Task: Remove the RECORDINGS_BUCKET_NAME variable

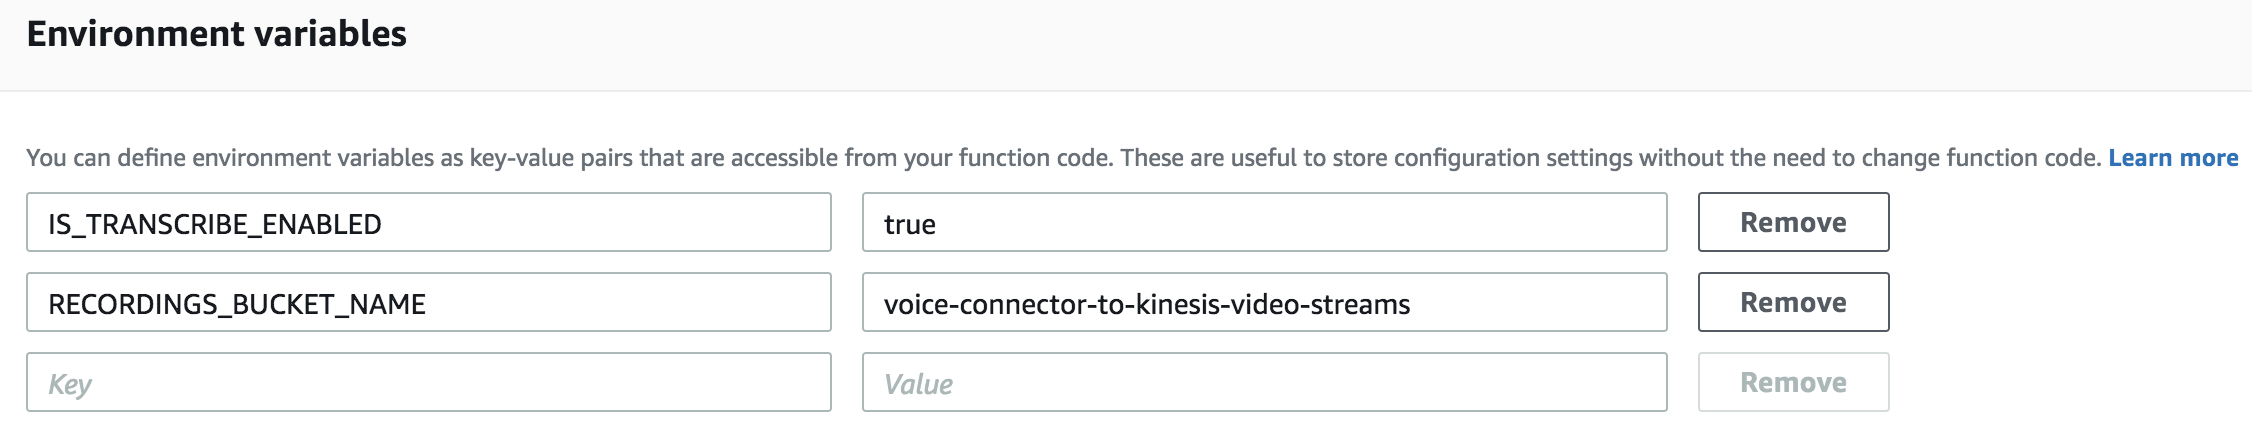Action: (x=1793, y=302)
